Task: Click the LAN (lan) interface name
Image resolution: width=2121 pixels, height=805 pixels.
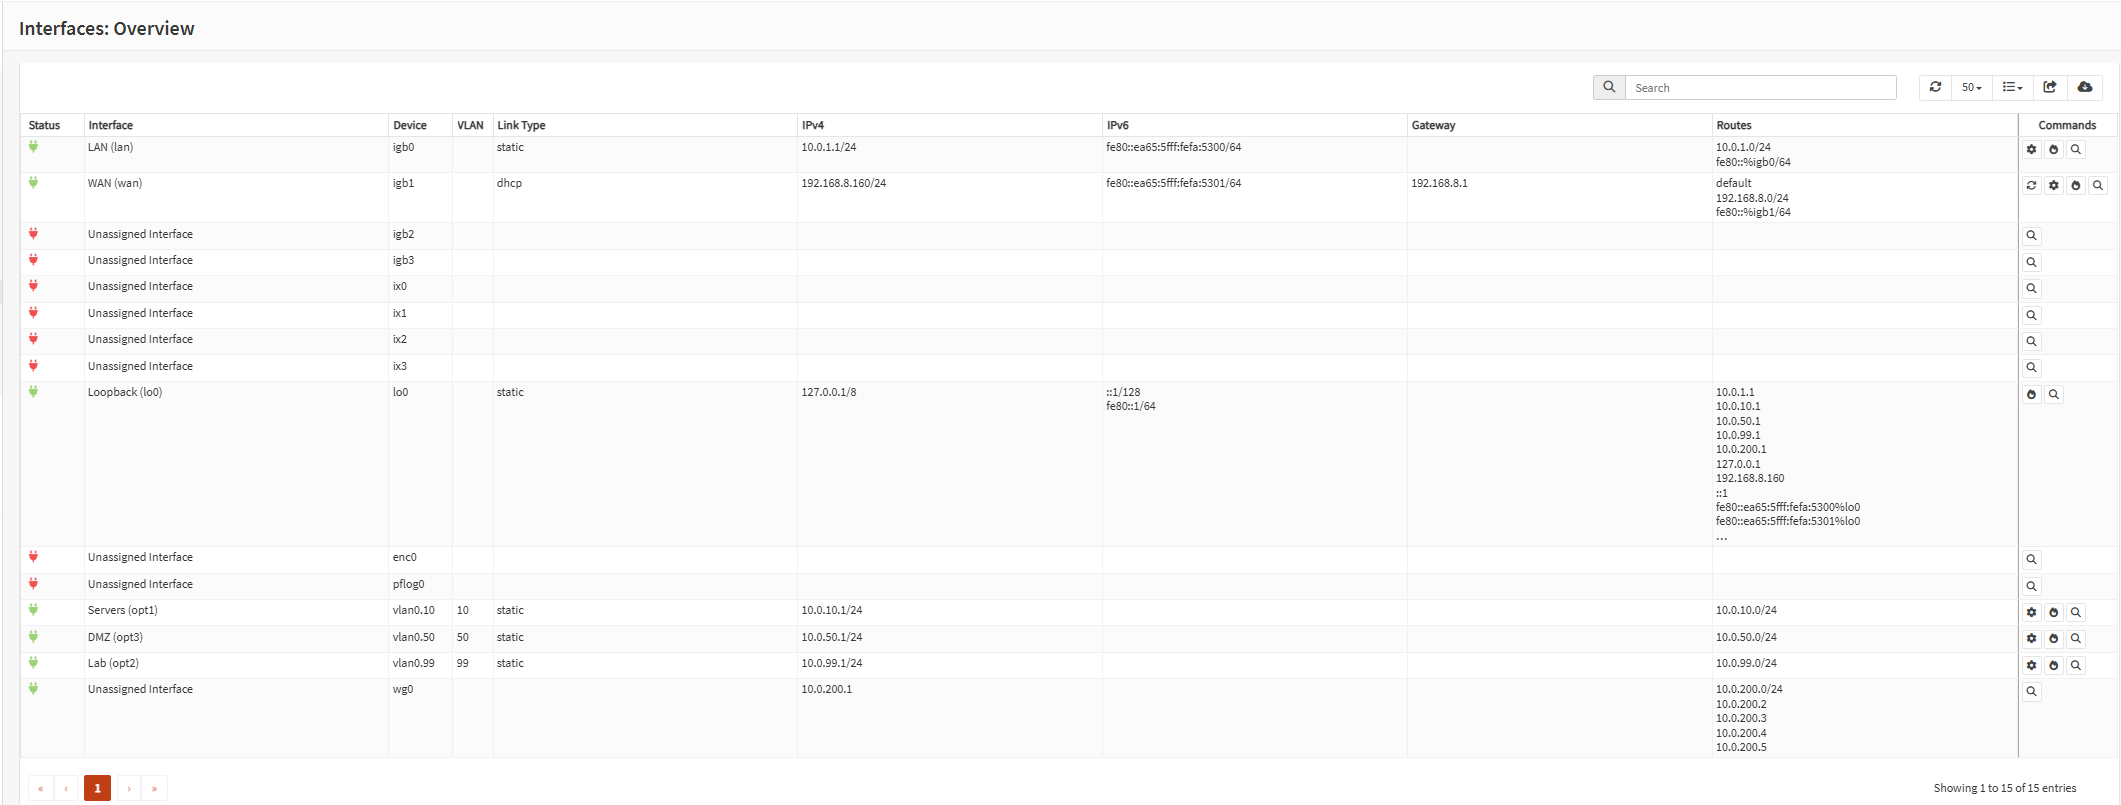Action: click(110, 147)
